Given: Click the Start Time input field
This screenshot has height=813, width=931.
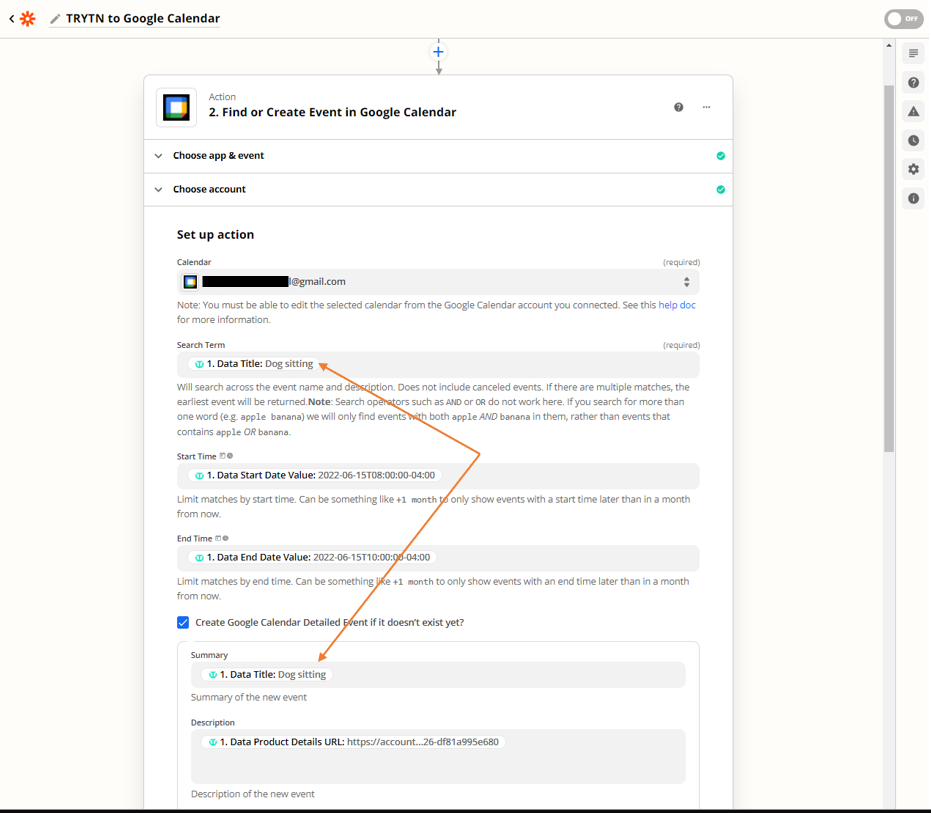Looking at the screenshot, I should [x=438, y=476].
